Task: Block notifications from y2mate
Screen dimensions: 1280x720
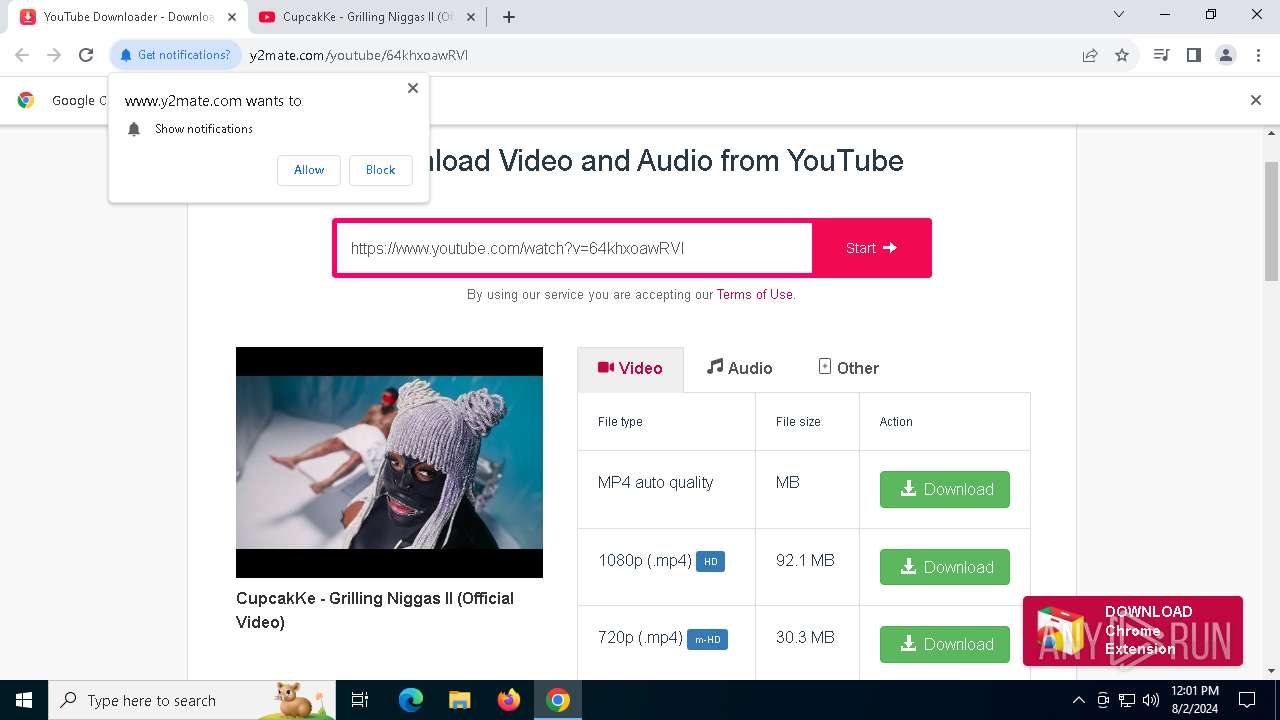Action: [380, 170]
